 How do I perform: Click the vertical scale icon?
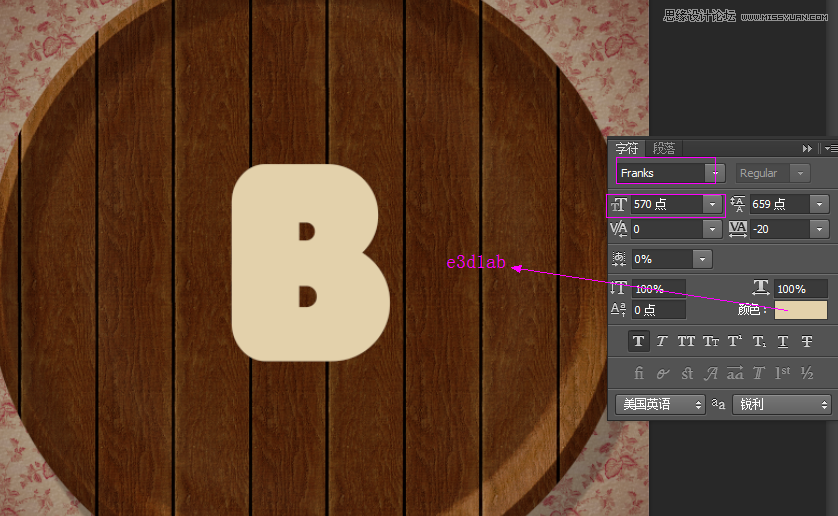[x=618, y=288]
